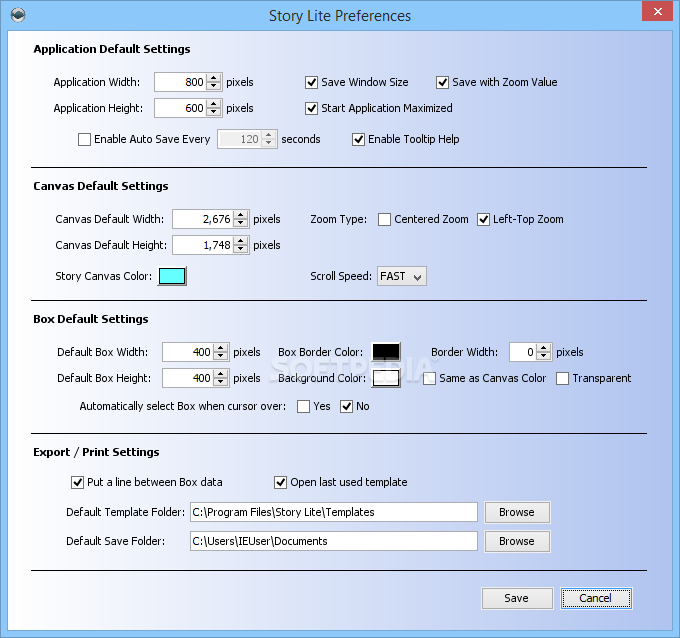Click the Default Save Folder path field

pos(333,541)
